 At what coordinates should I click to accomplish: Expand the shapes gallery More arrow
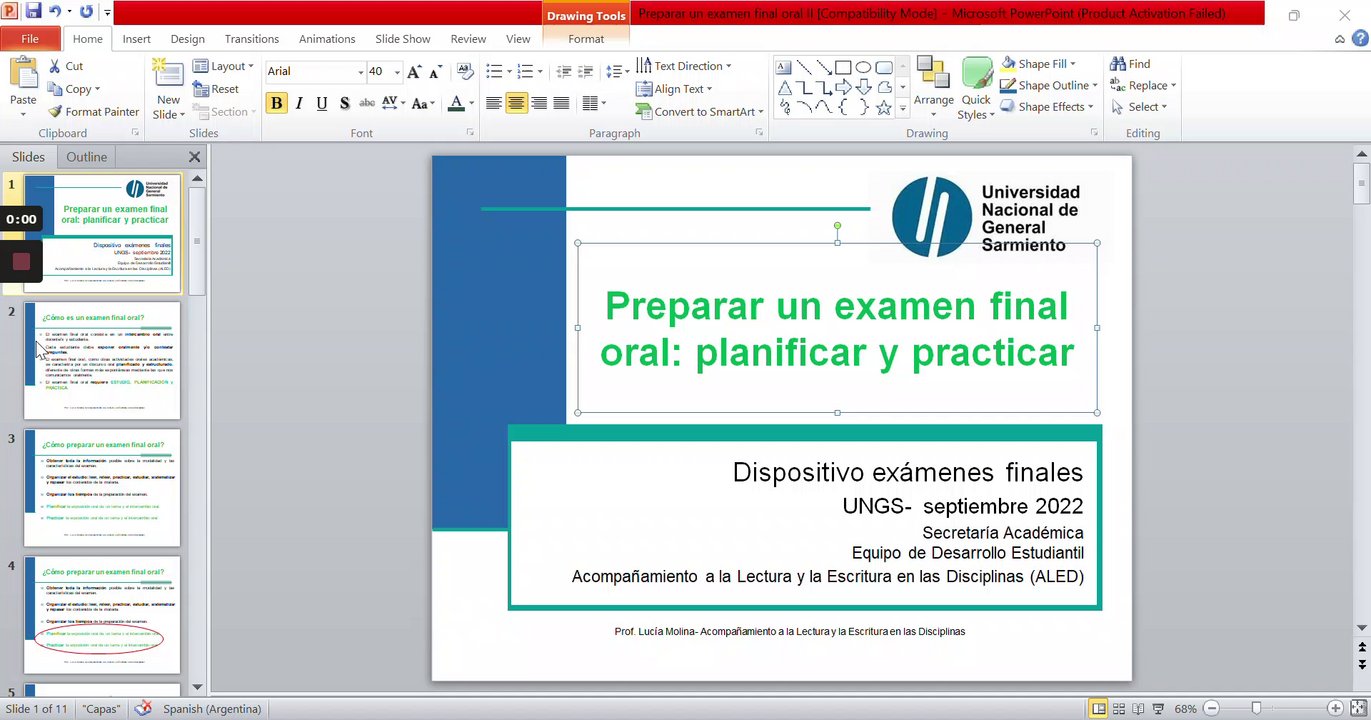point(903,108)
